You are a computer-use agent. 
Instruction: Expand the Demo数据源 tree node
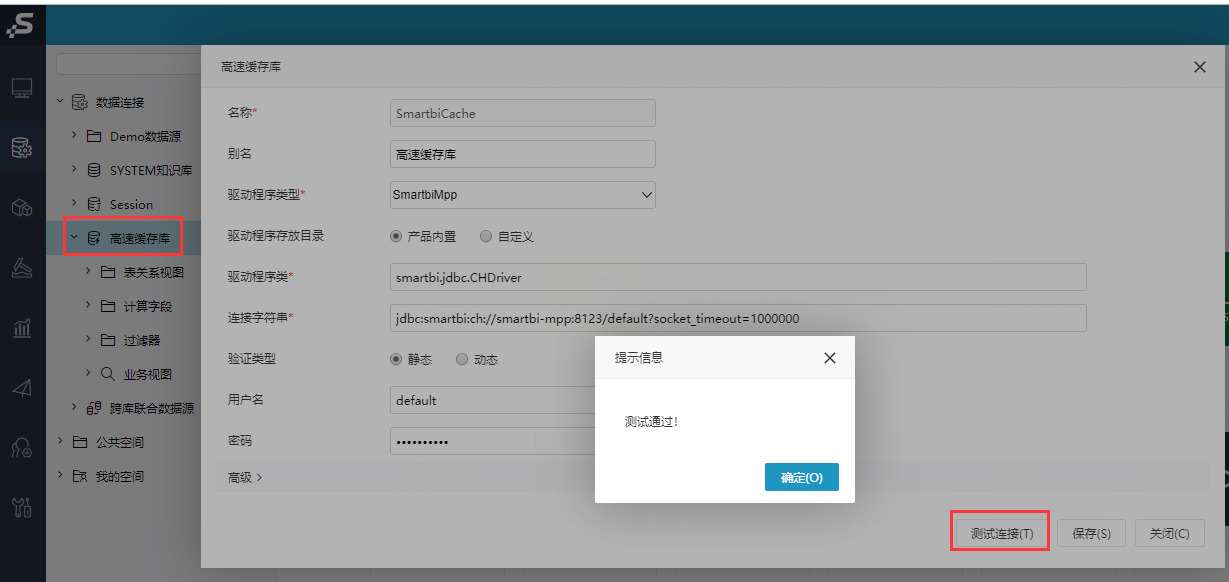74,135
